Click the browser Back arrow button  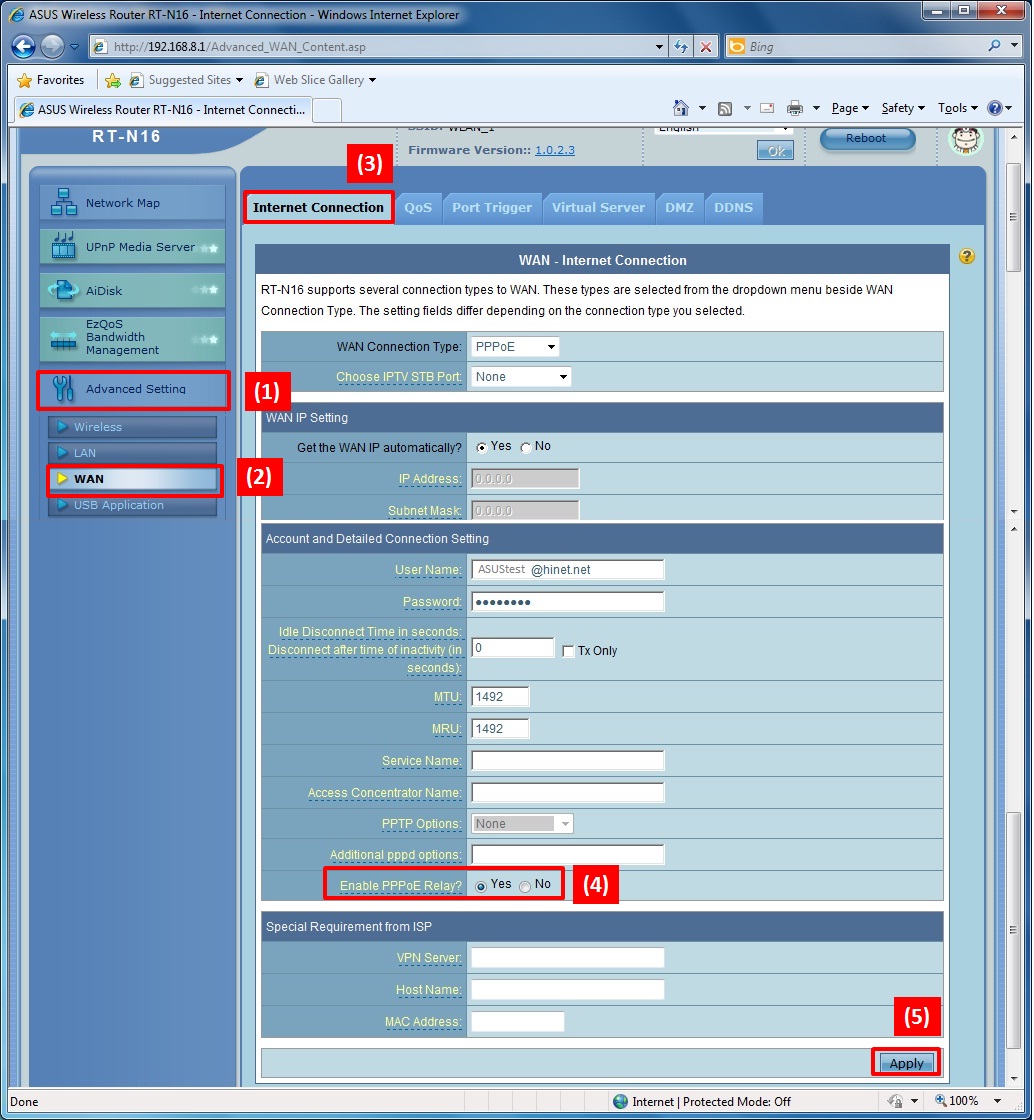[24, 46]
